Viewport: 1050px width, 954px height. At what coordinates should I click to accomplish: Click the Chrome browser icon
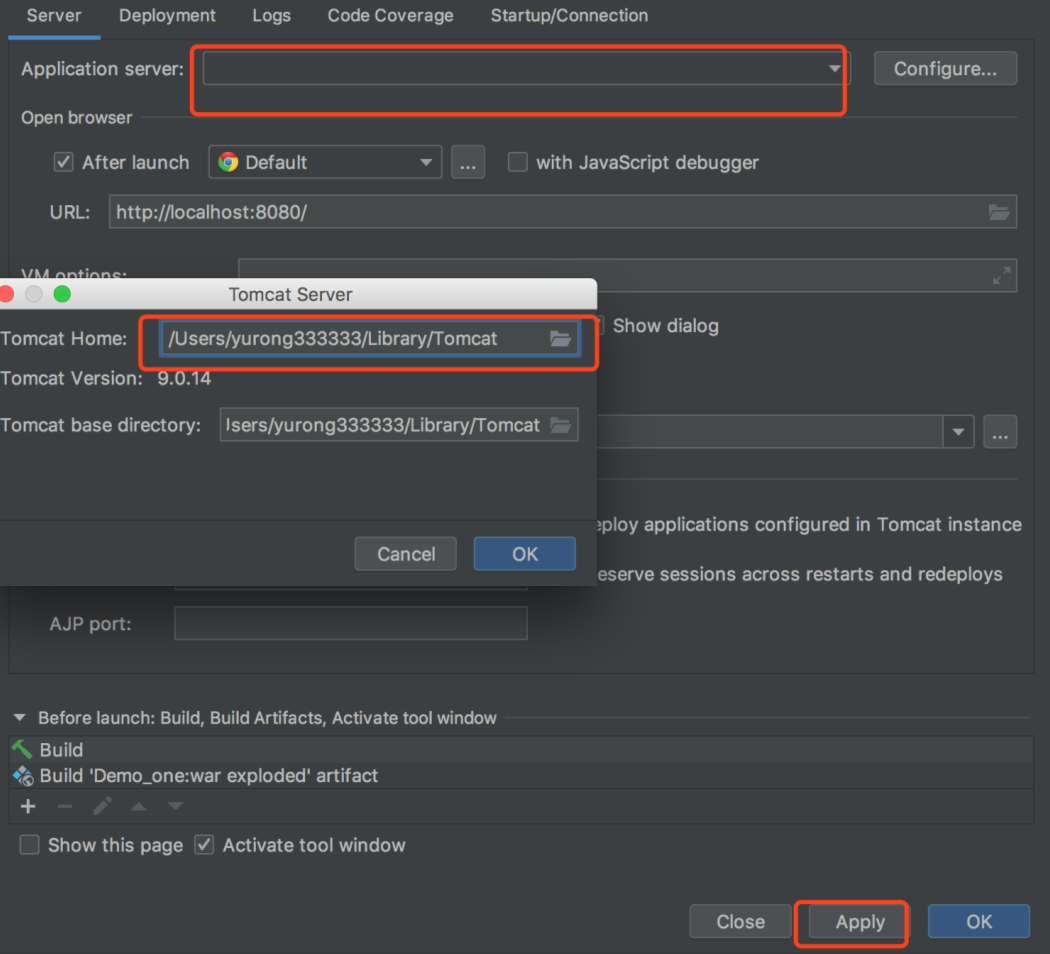pos(228,162)
